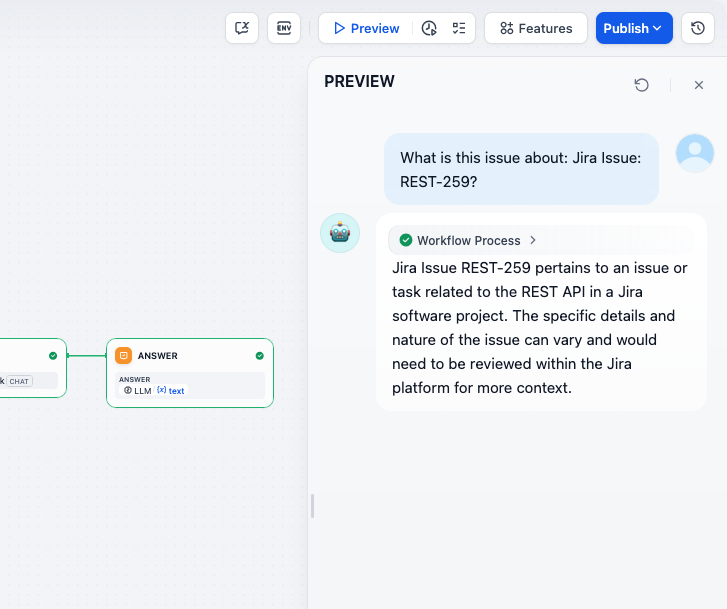
Task: Grab the Preview panel resize handle
Action: [x=312, y=506]
